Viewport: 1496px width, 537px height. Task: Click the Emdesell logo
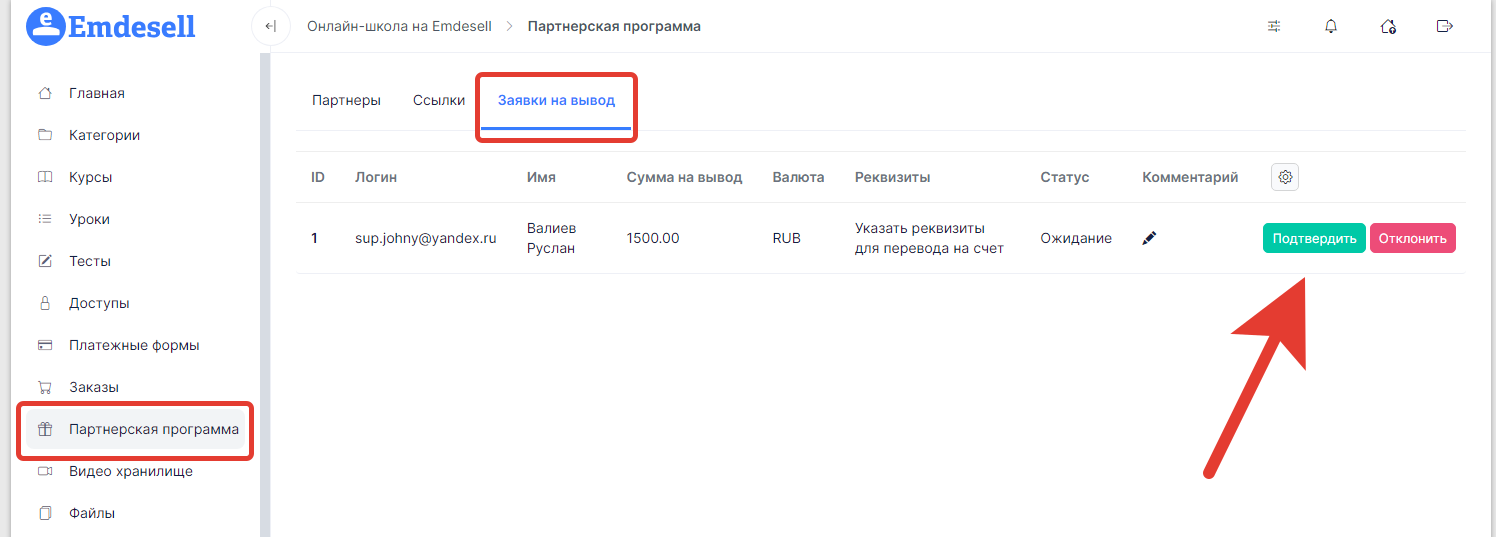coord(110,26)
